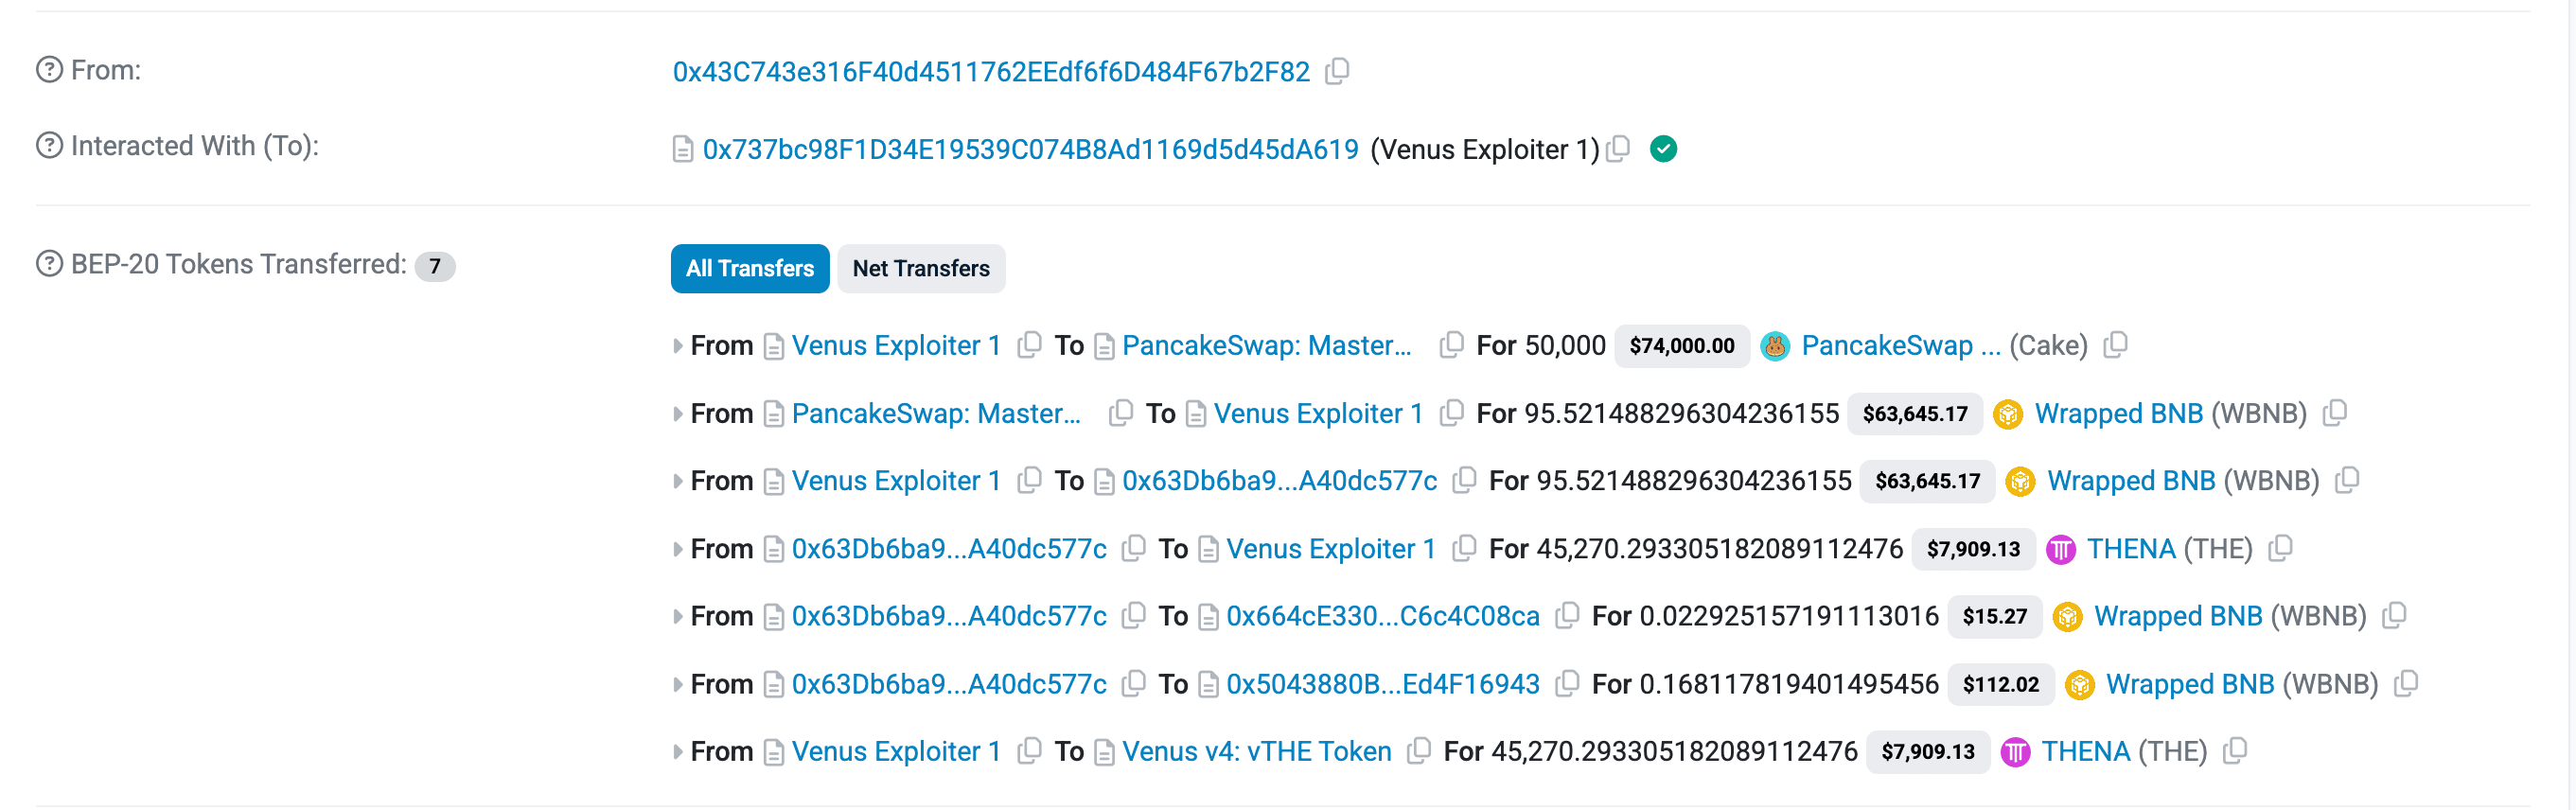
Task: Open the Venus v4: vTHE Token link
Action: (x=1256, y=751)
